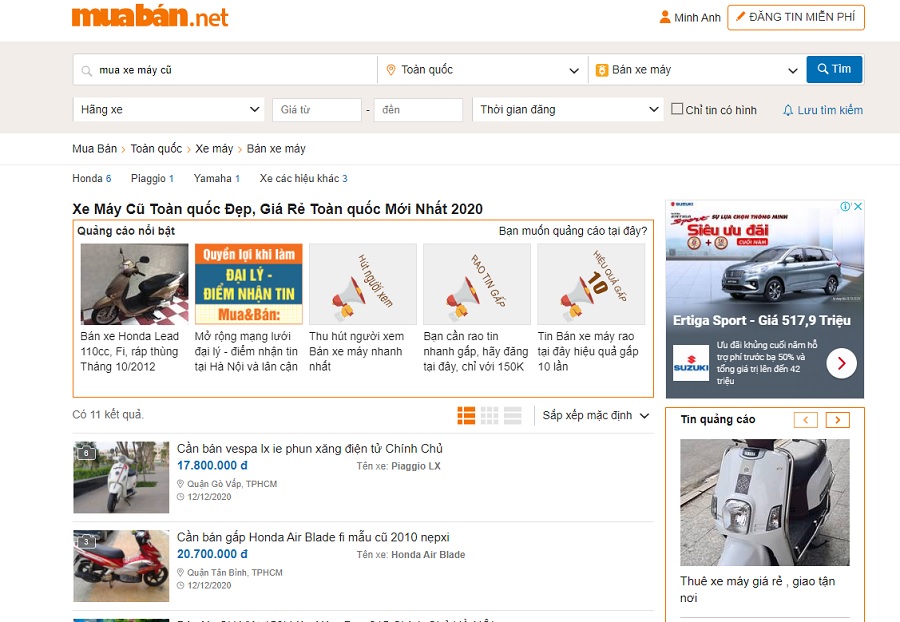The height and width of the screenshot is (622, 900).
Task: Go to Bán xe máy breadcrumb
Action: coord(276,149)
